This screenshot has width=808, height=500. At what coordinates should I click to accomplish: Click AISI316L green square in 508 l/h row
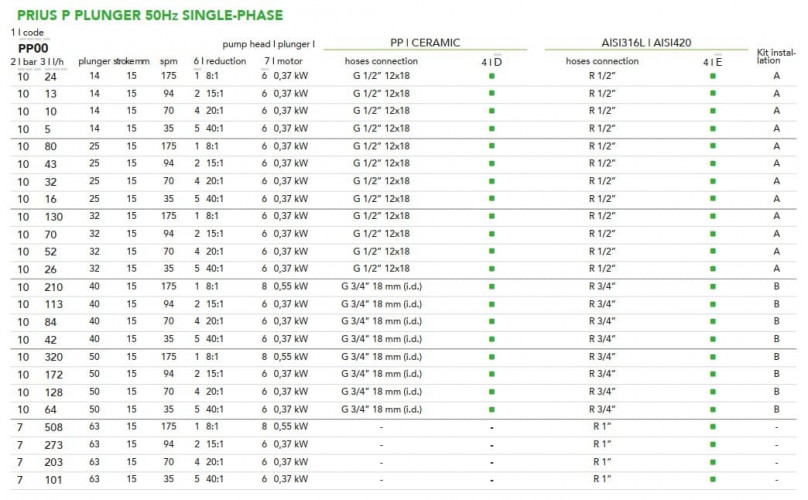pos(712,427)
